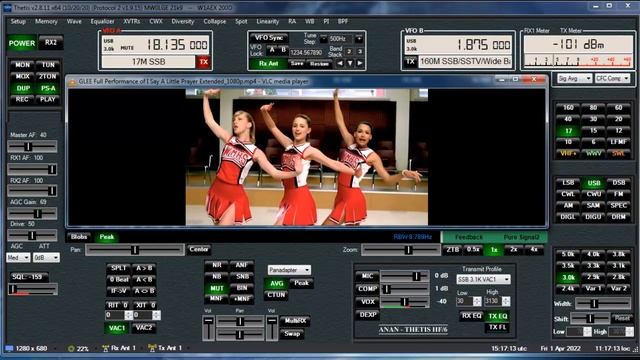Toggle PS-A PureSignal button
This screenshot has height=360, width=640.
[x=48, y=88]
